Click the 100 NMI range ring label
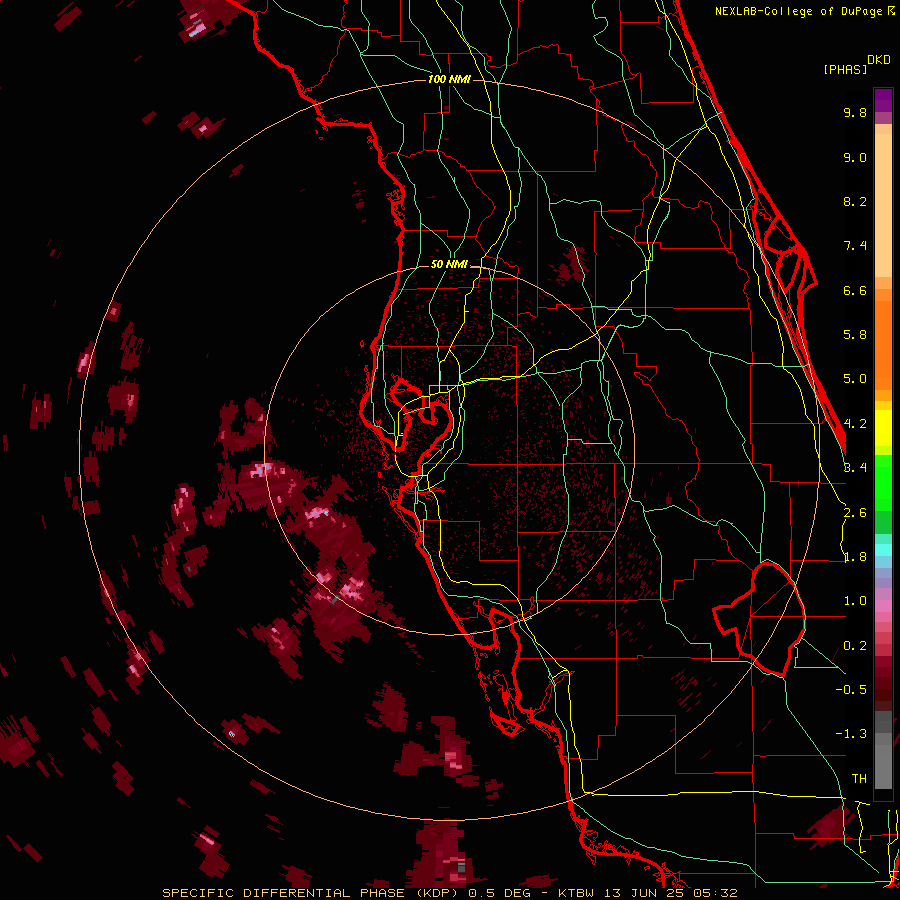This screenshot has height=900, width=900. [x=449, y=79]
